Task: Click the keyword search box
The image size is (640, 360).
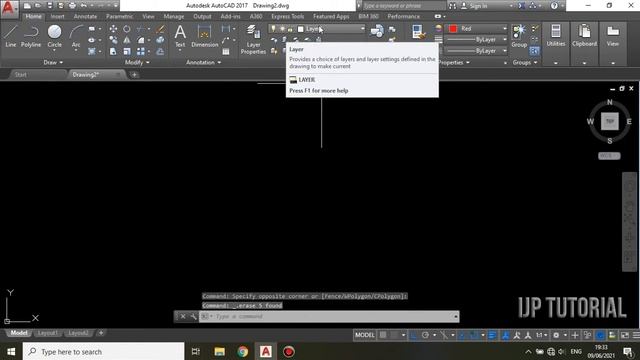Action: (x=404, y=6)
